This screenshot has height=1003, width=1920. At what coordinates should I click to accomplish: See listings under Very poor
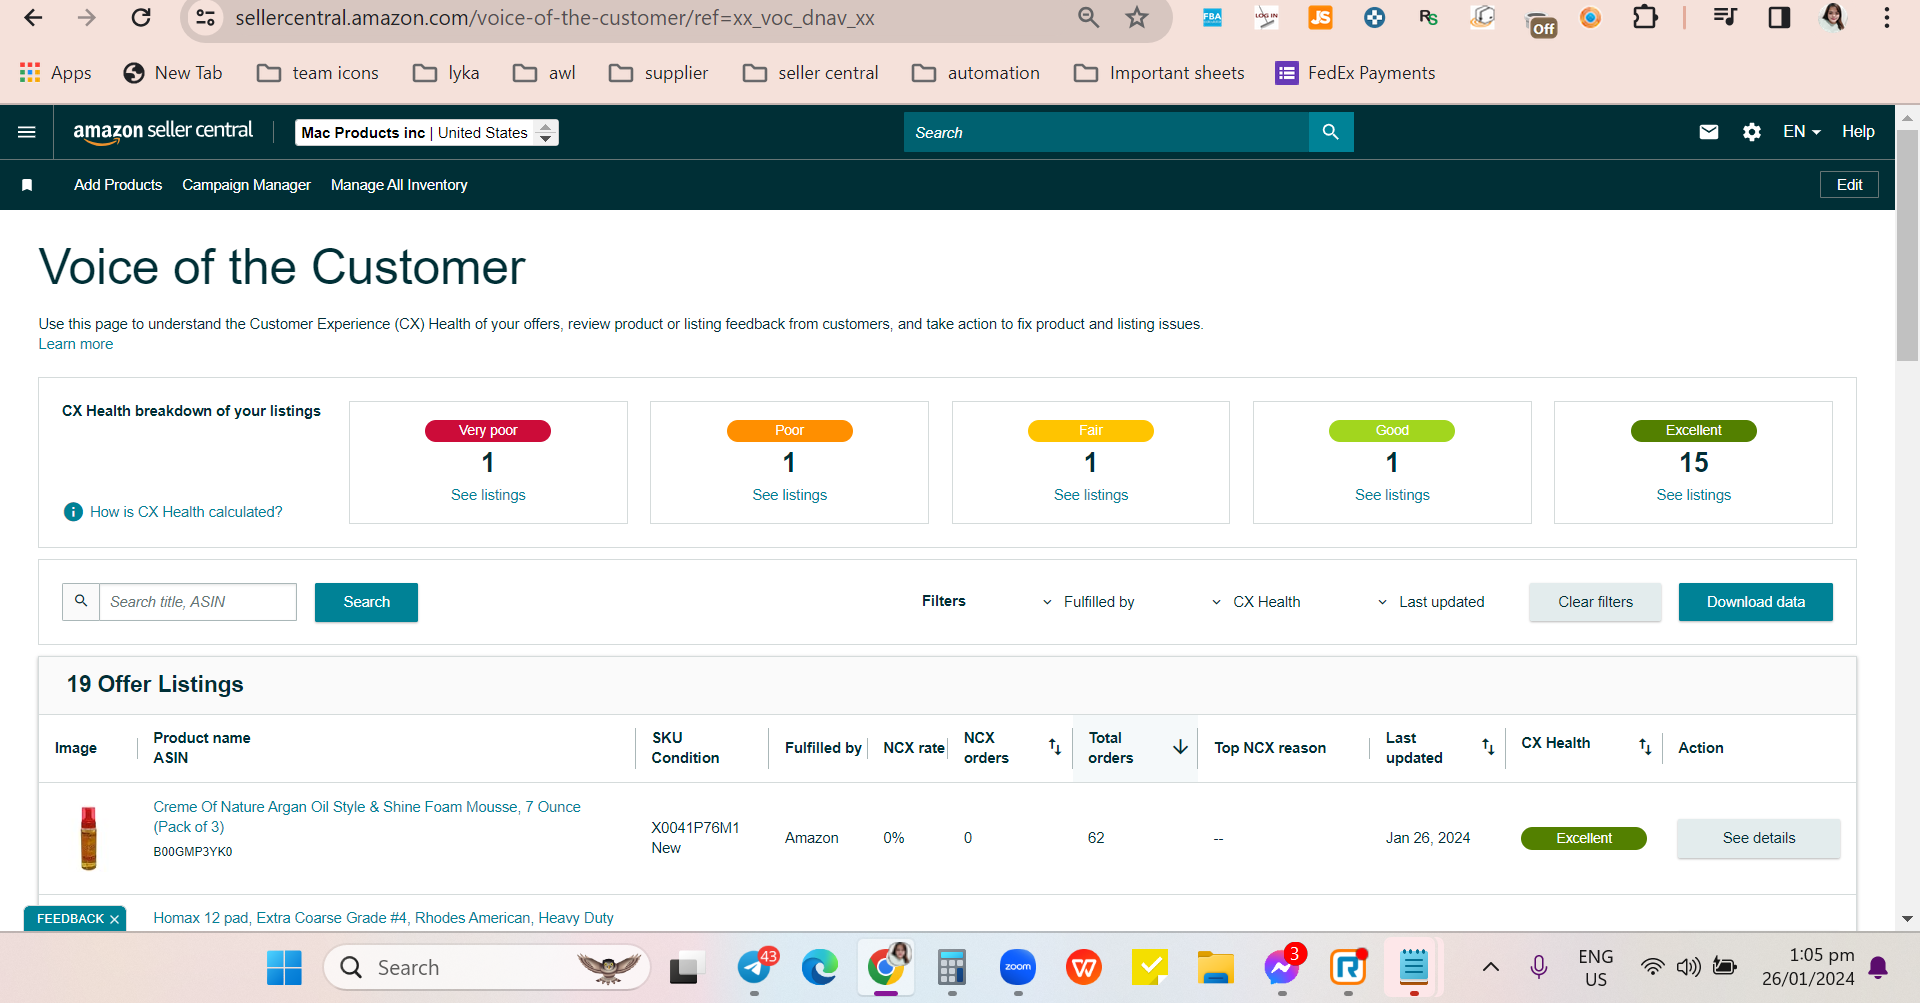[488, 495]
